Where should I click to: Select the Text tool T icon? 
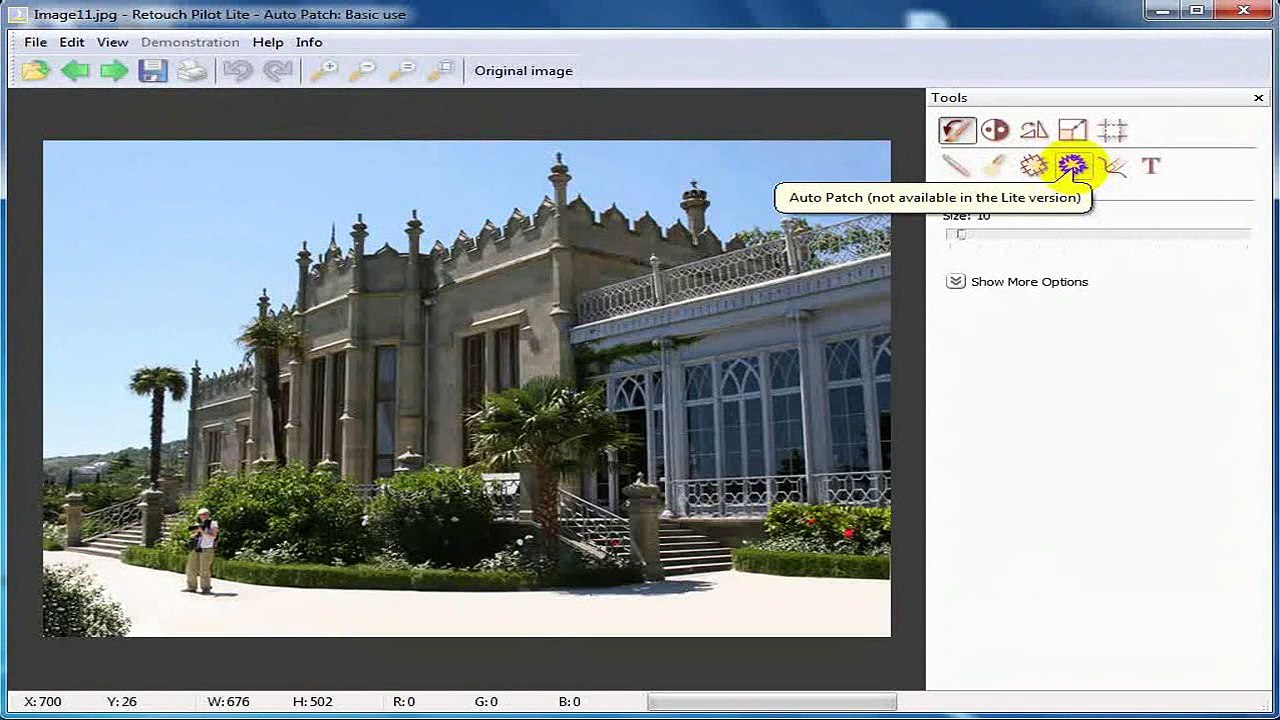pos(1151,166)
